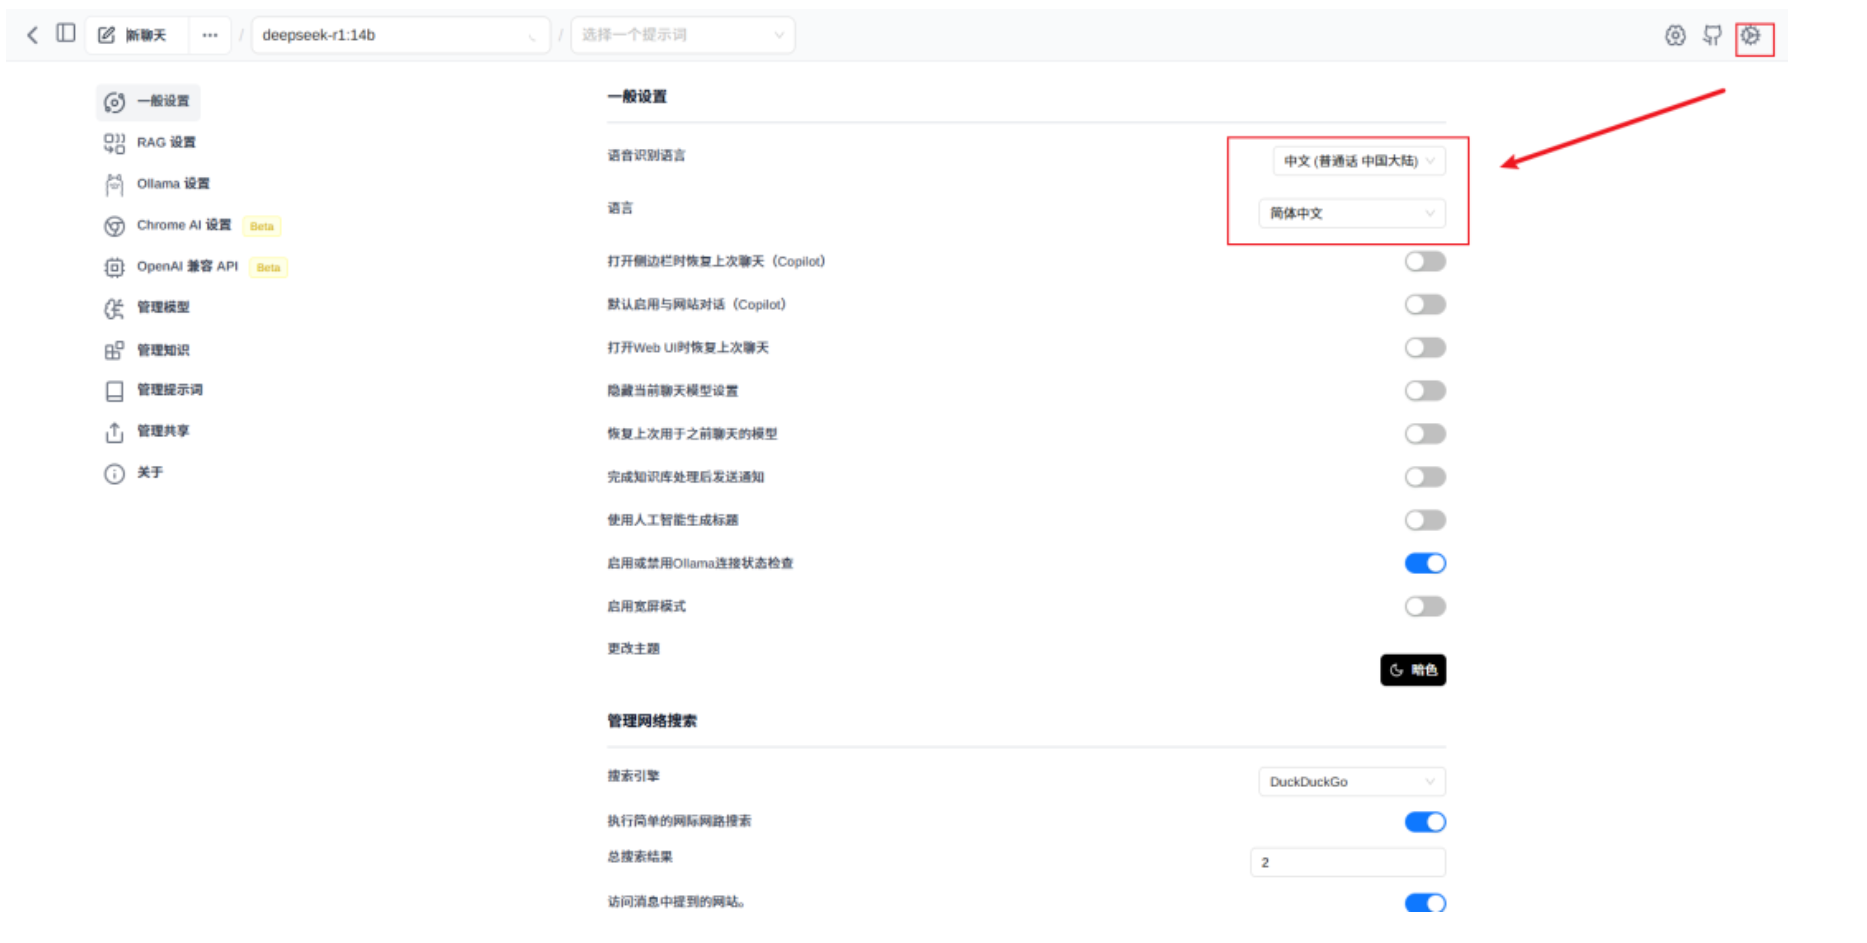Image resolution: width=1867 pixels, height=943 pixels.
Task: Click the back arrow icon
Action: [x=32, y=35]
